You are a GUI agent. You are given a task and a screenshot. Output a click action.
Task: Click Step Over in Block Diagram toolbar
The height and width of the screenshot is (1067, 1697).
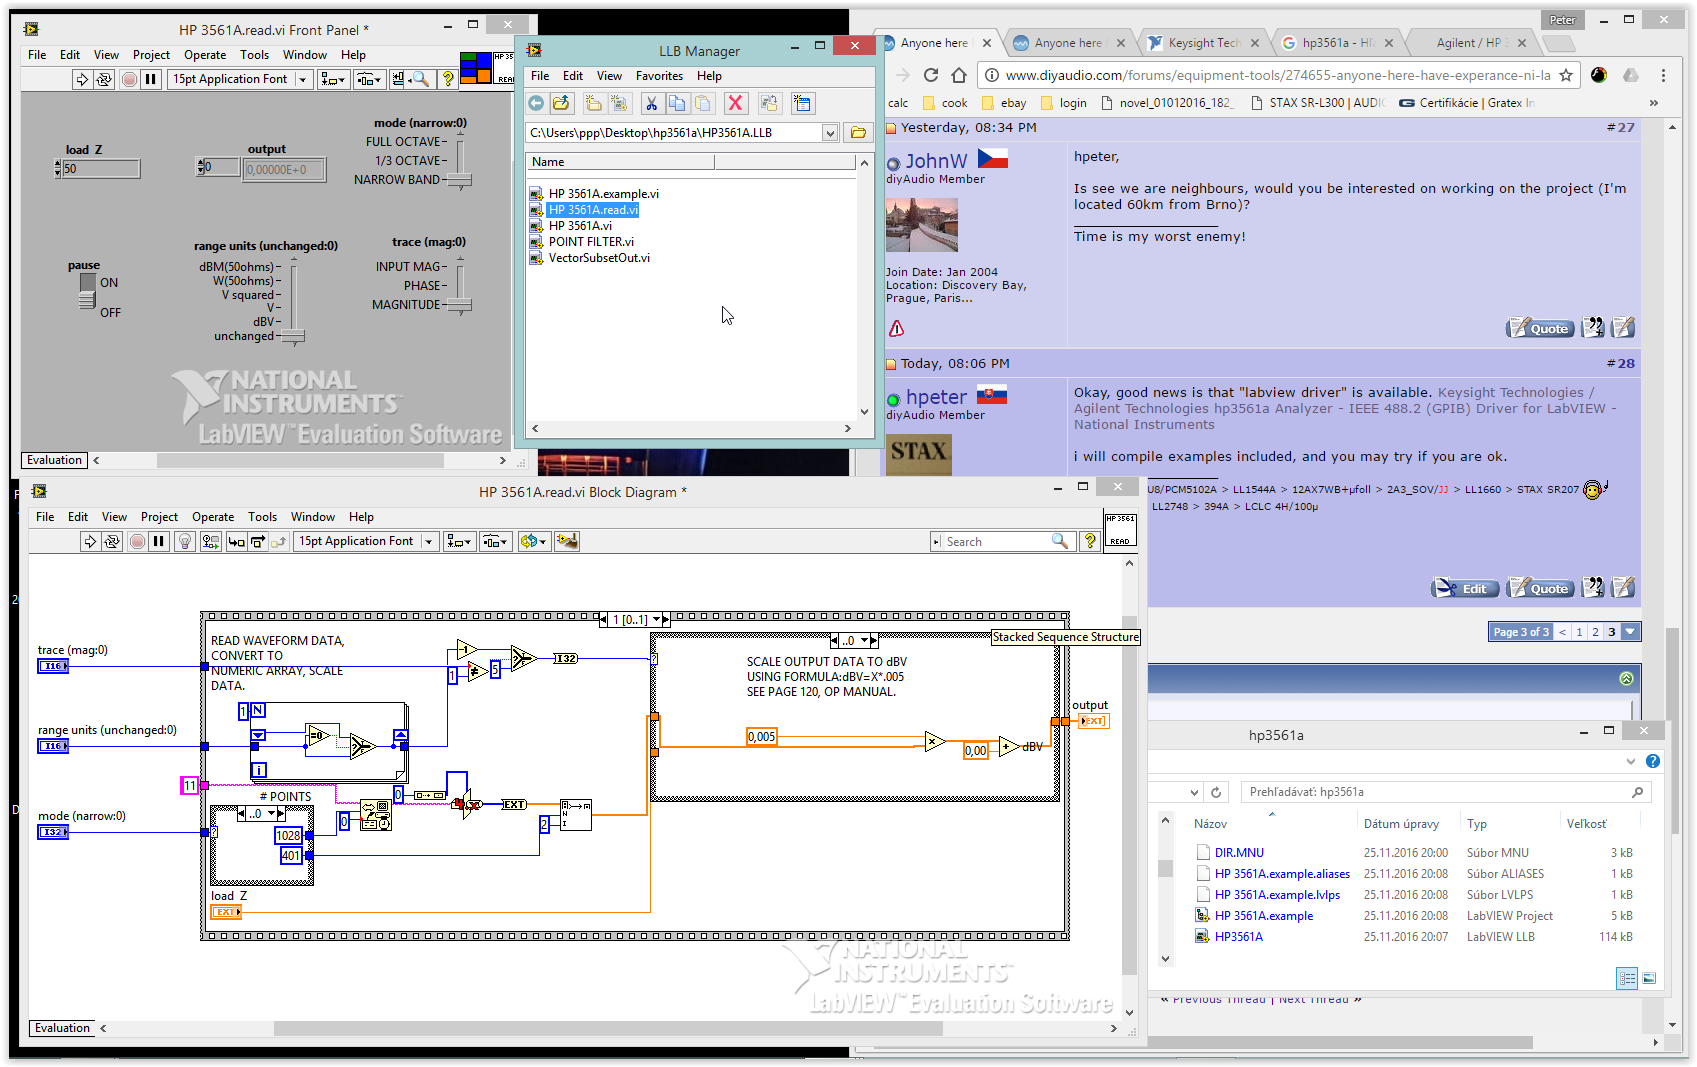(258, 541)
